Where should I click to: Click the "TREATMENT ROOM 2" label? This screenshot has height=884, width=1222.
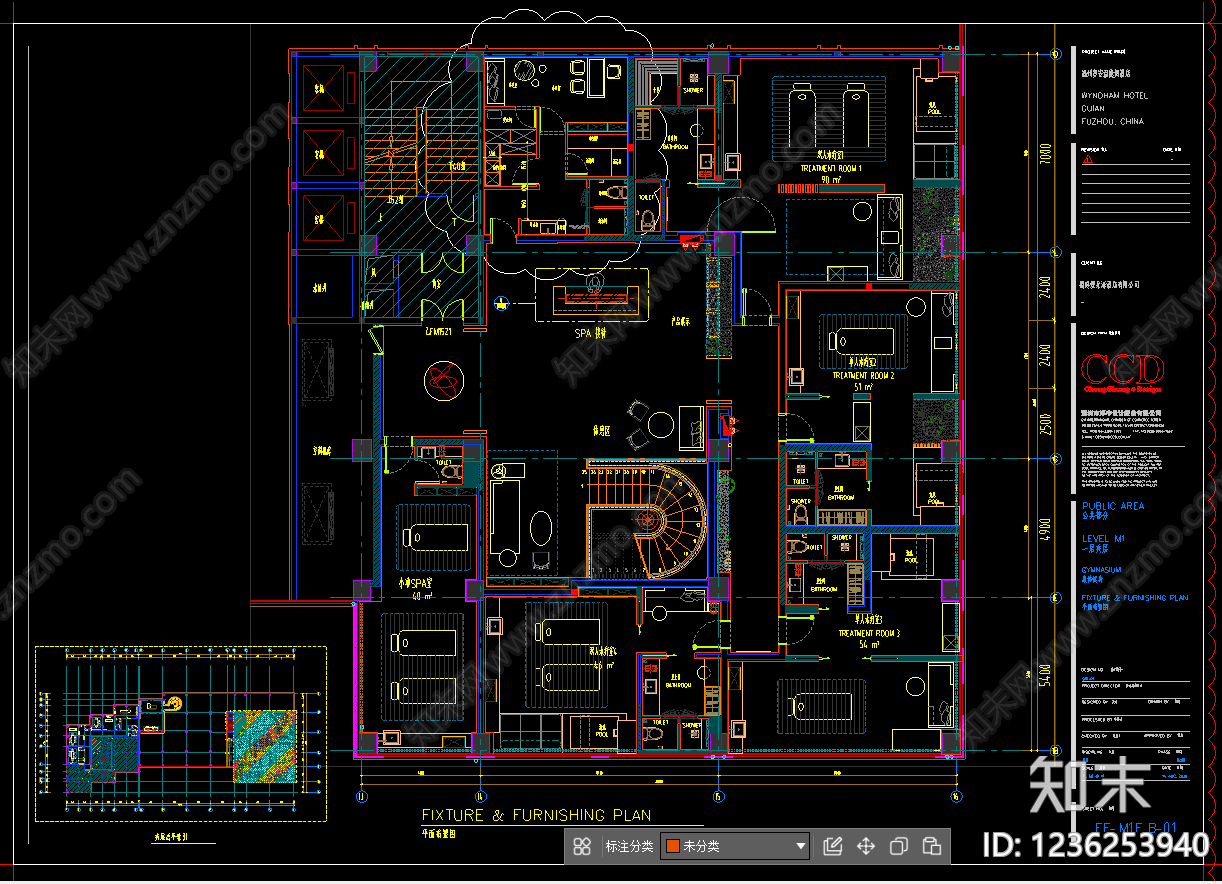pyautogui.click(x=863, y=376)
